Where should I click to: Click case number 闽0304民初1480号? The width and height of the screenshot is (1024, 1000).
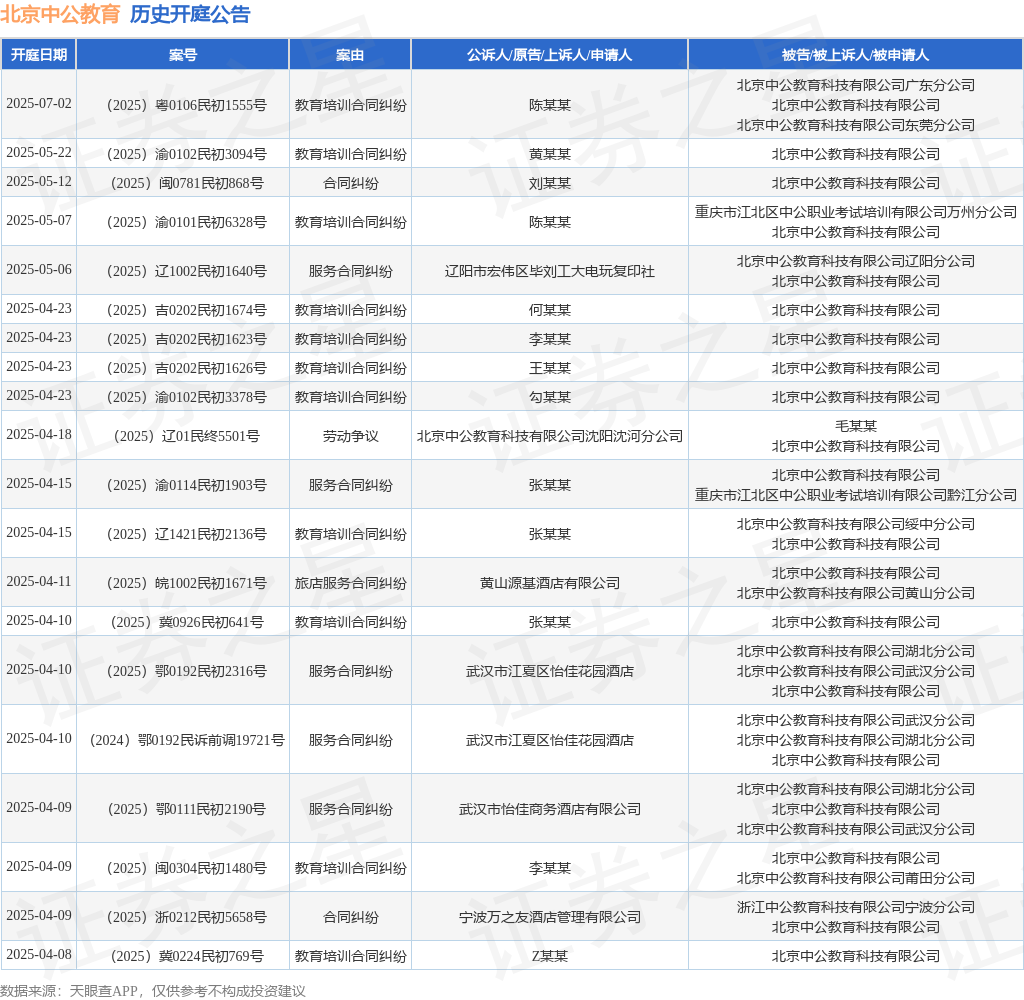pos(187,868)
